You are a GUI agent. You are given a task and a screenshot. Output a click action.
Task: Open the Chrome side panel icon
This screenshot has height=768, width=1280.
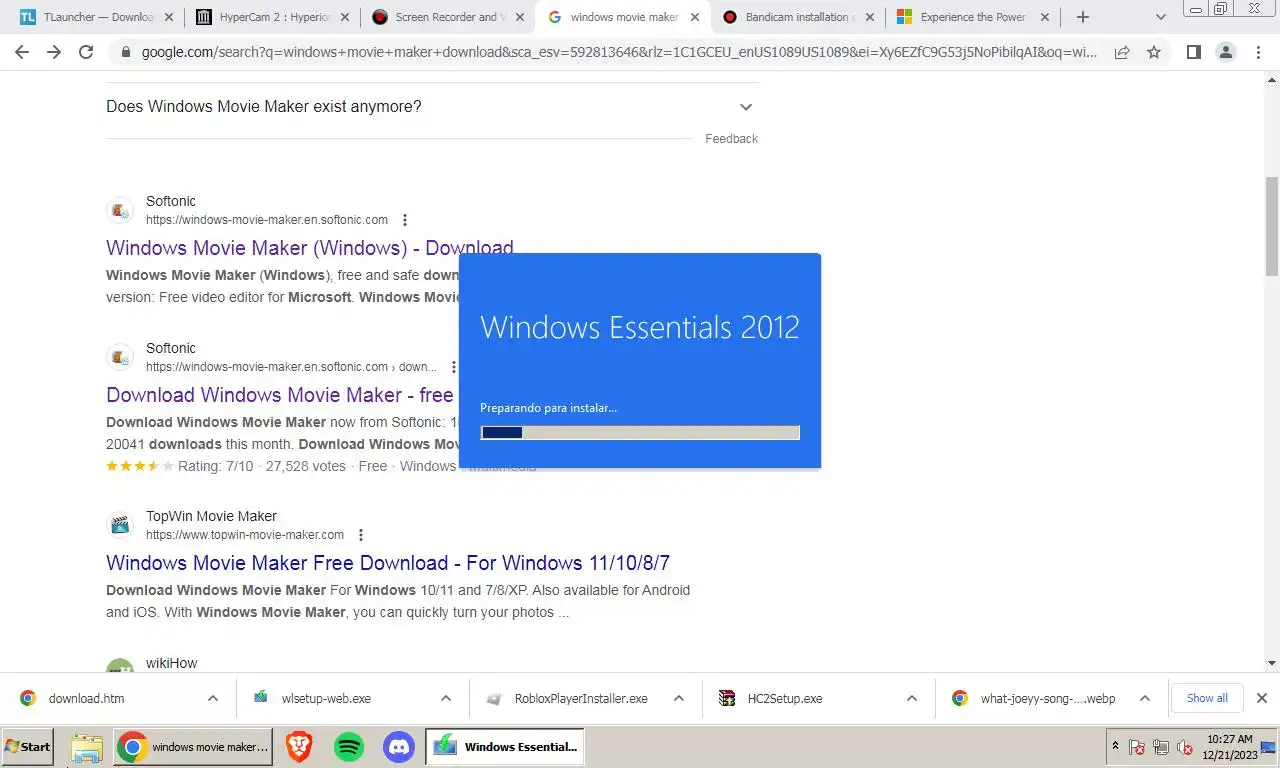1193,52
